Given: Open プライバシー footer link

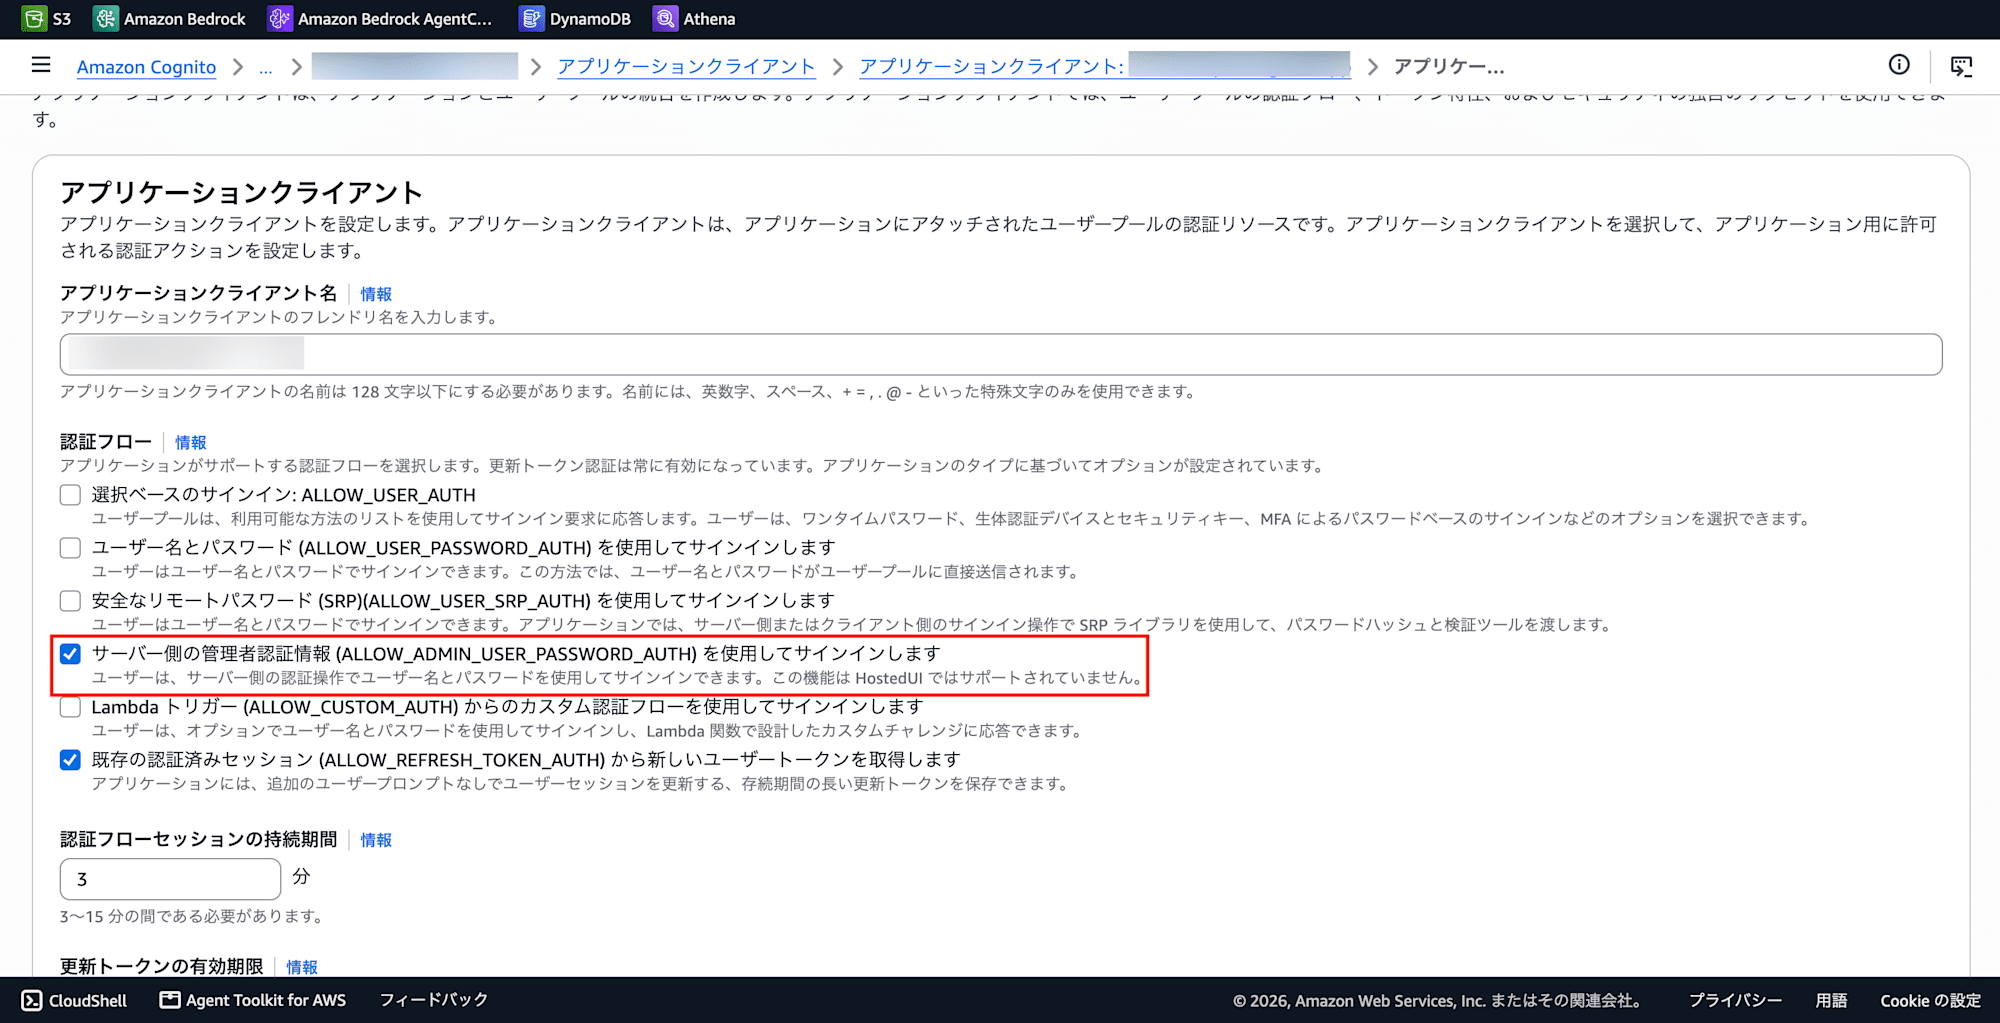Looking at the screenshot, I should (x=1735, y=1000).
